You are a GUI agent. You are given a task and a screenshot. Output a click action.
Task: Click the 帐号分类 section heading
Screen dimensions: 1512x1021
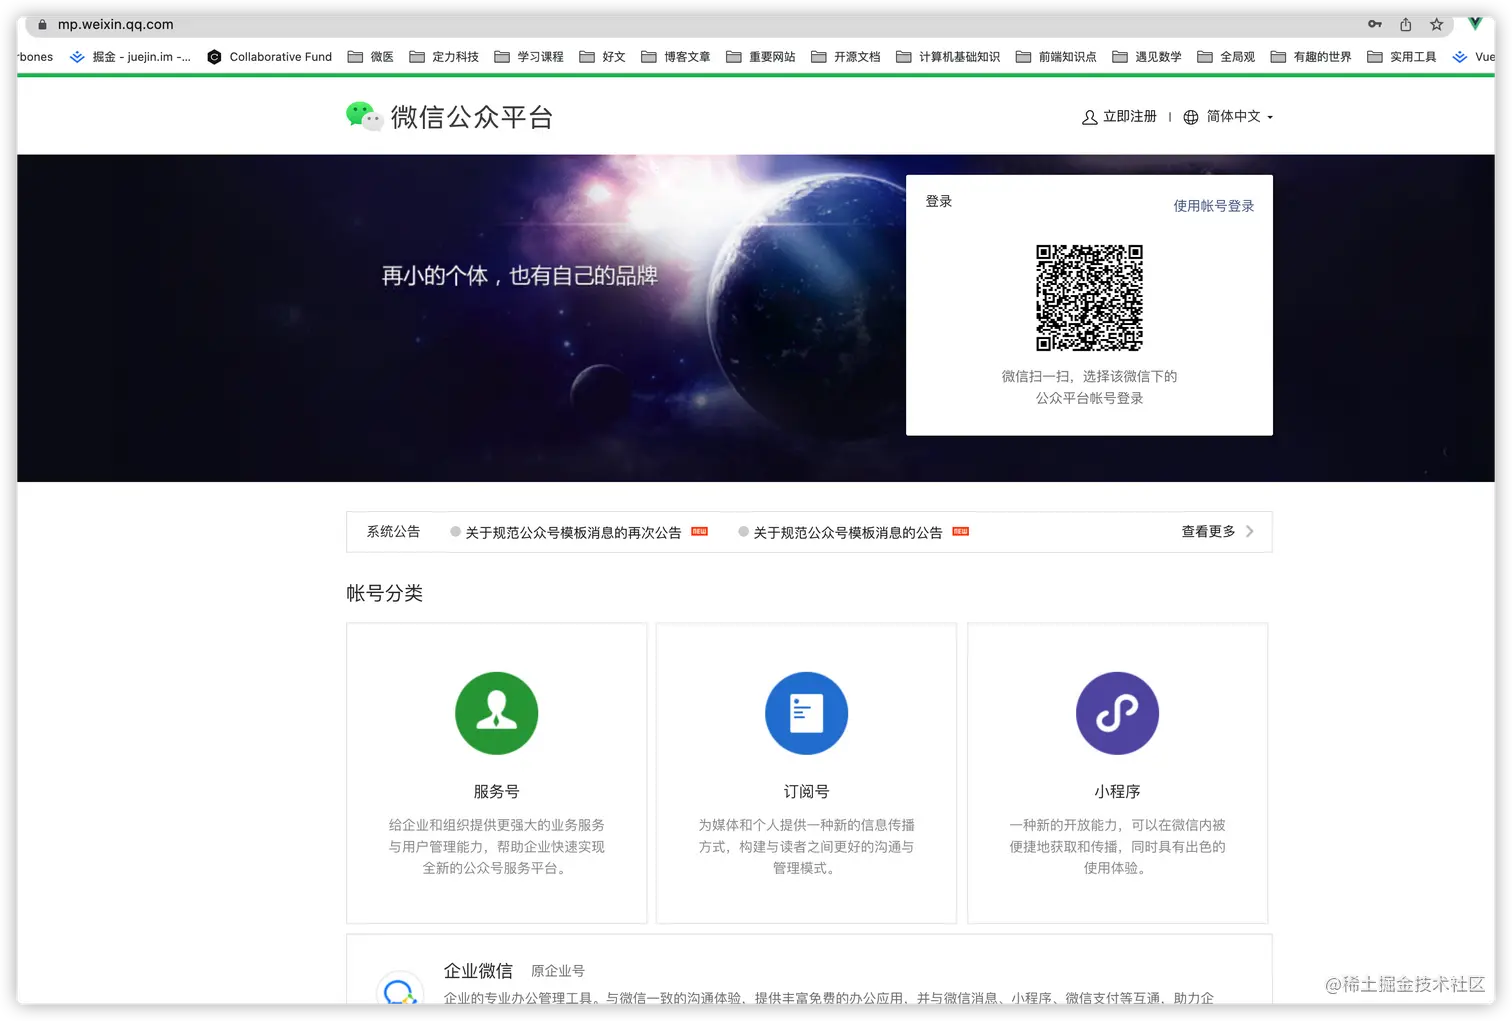(384, 593)
